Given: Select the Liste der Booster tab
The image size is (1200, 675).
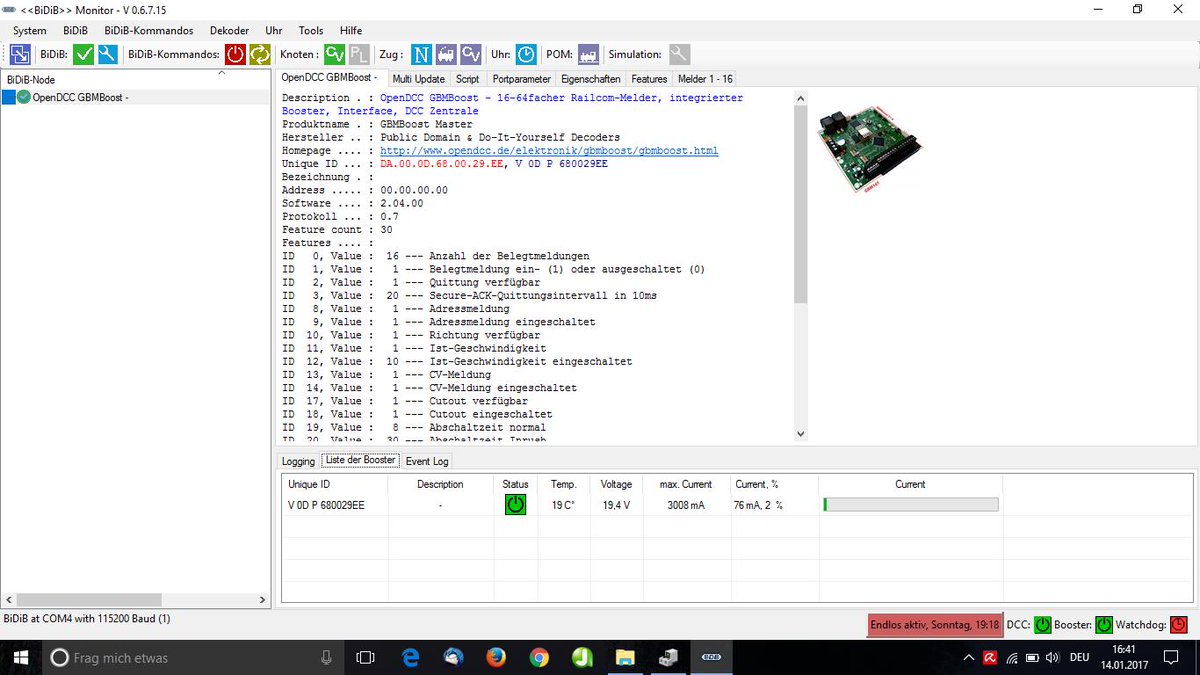Looking at the screenshot, I should tap(361, 460).
